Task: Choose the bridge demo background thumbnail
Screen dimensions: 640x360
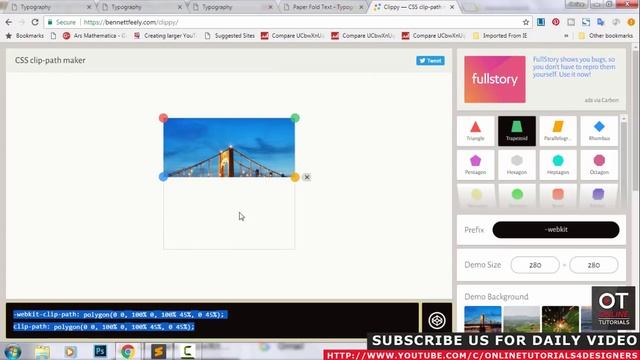Action: pos(482,319)
